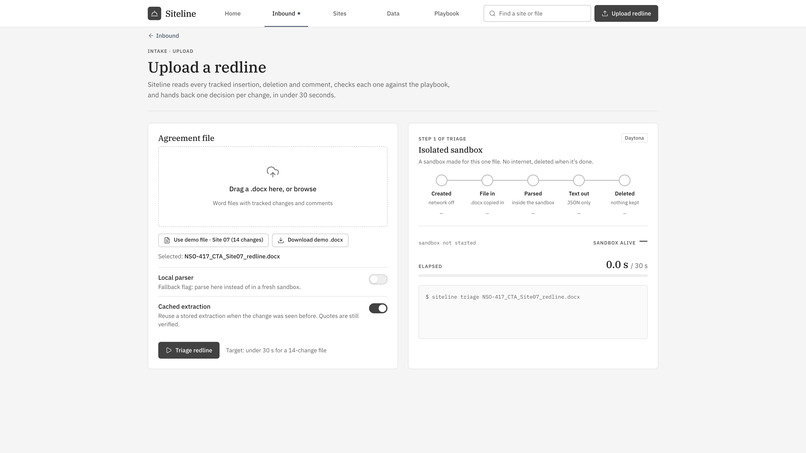Click Drag a .docx here, or browse
Viewport: 806px width, 453px height.
point(272,189)
